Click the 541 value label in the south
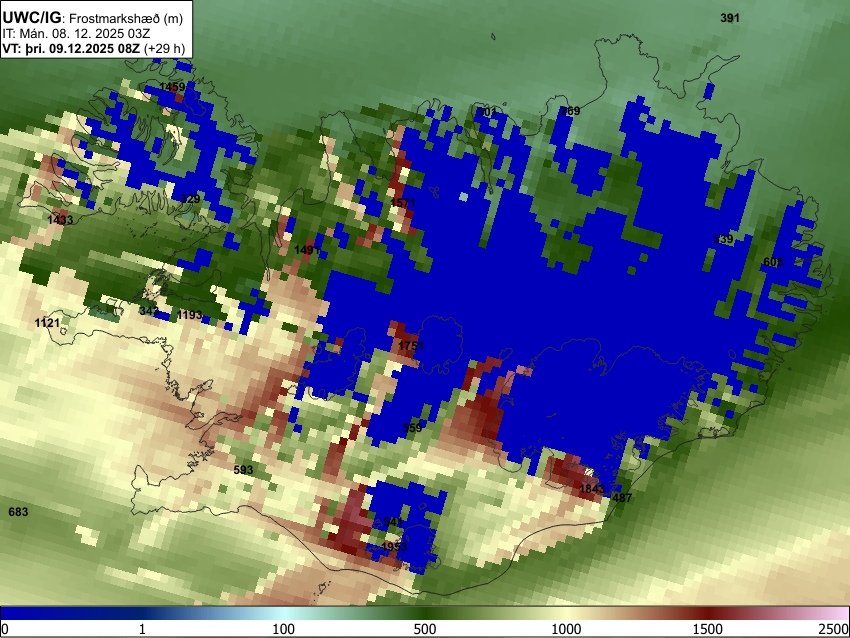Viewport: 850px width, 638px height. (393, 522)
